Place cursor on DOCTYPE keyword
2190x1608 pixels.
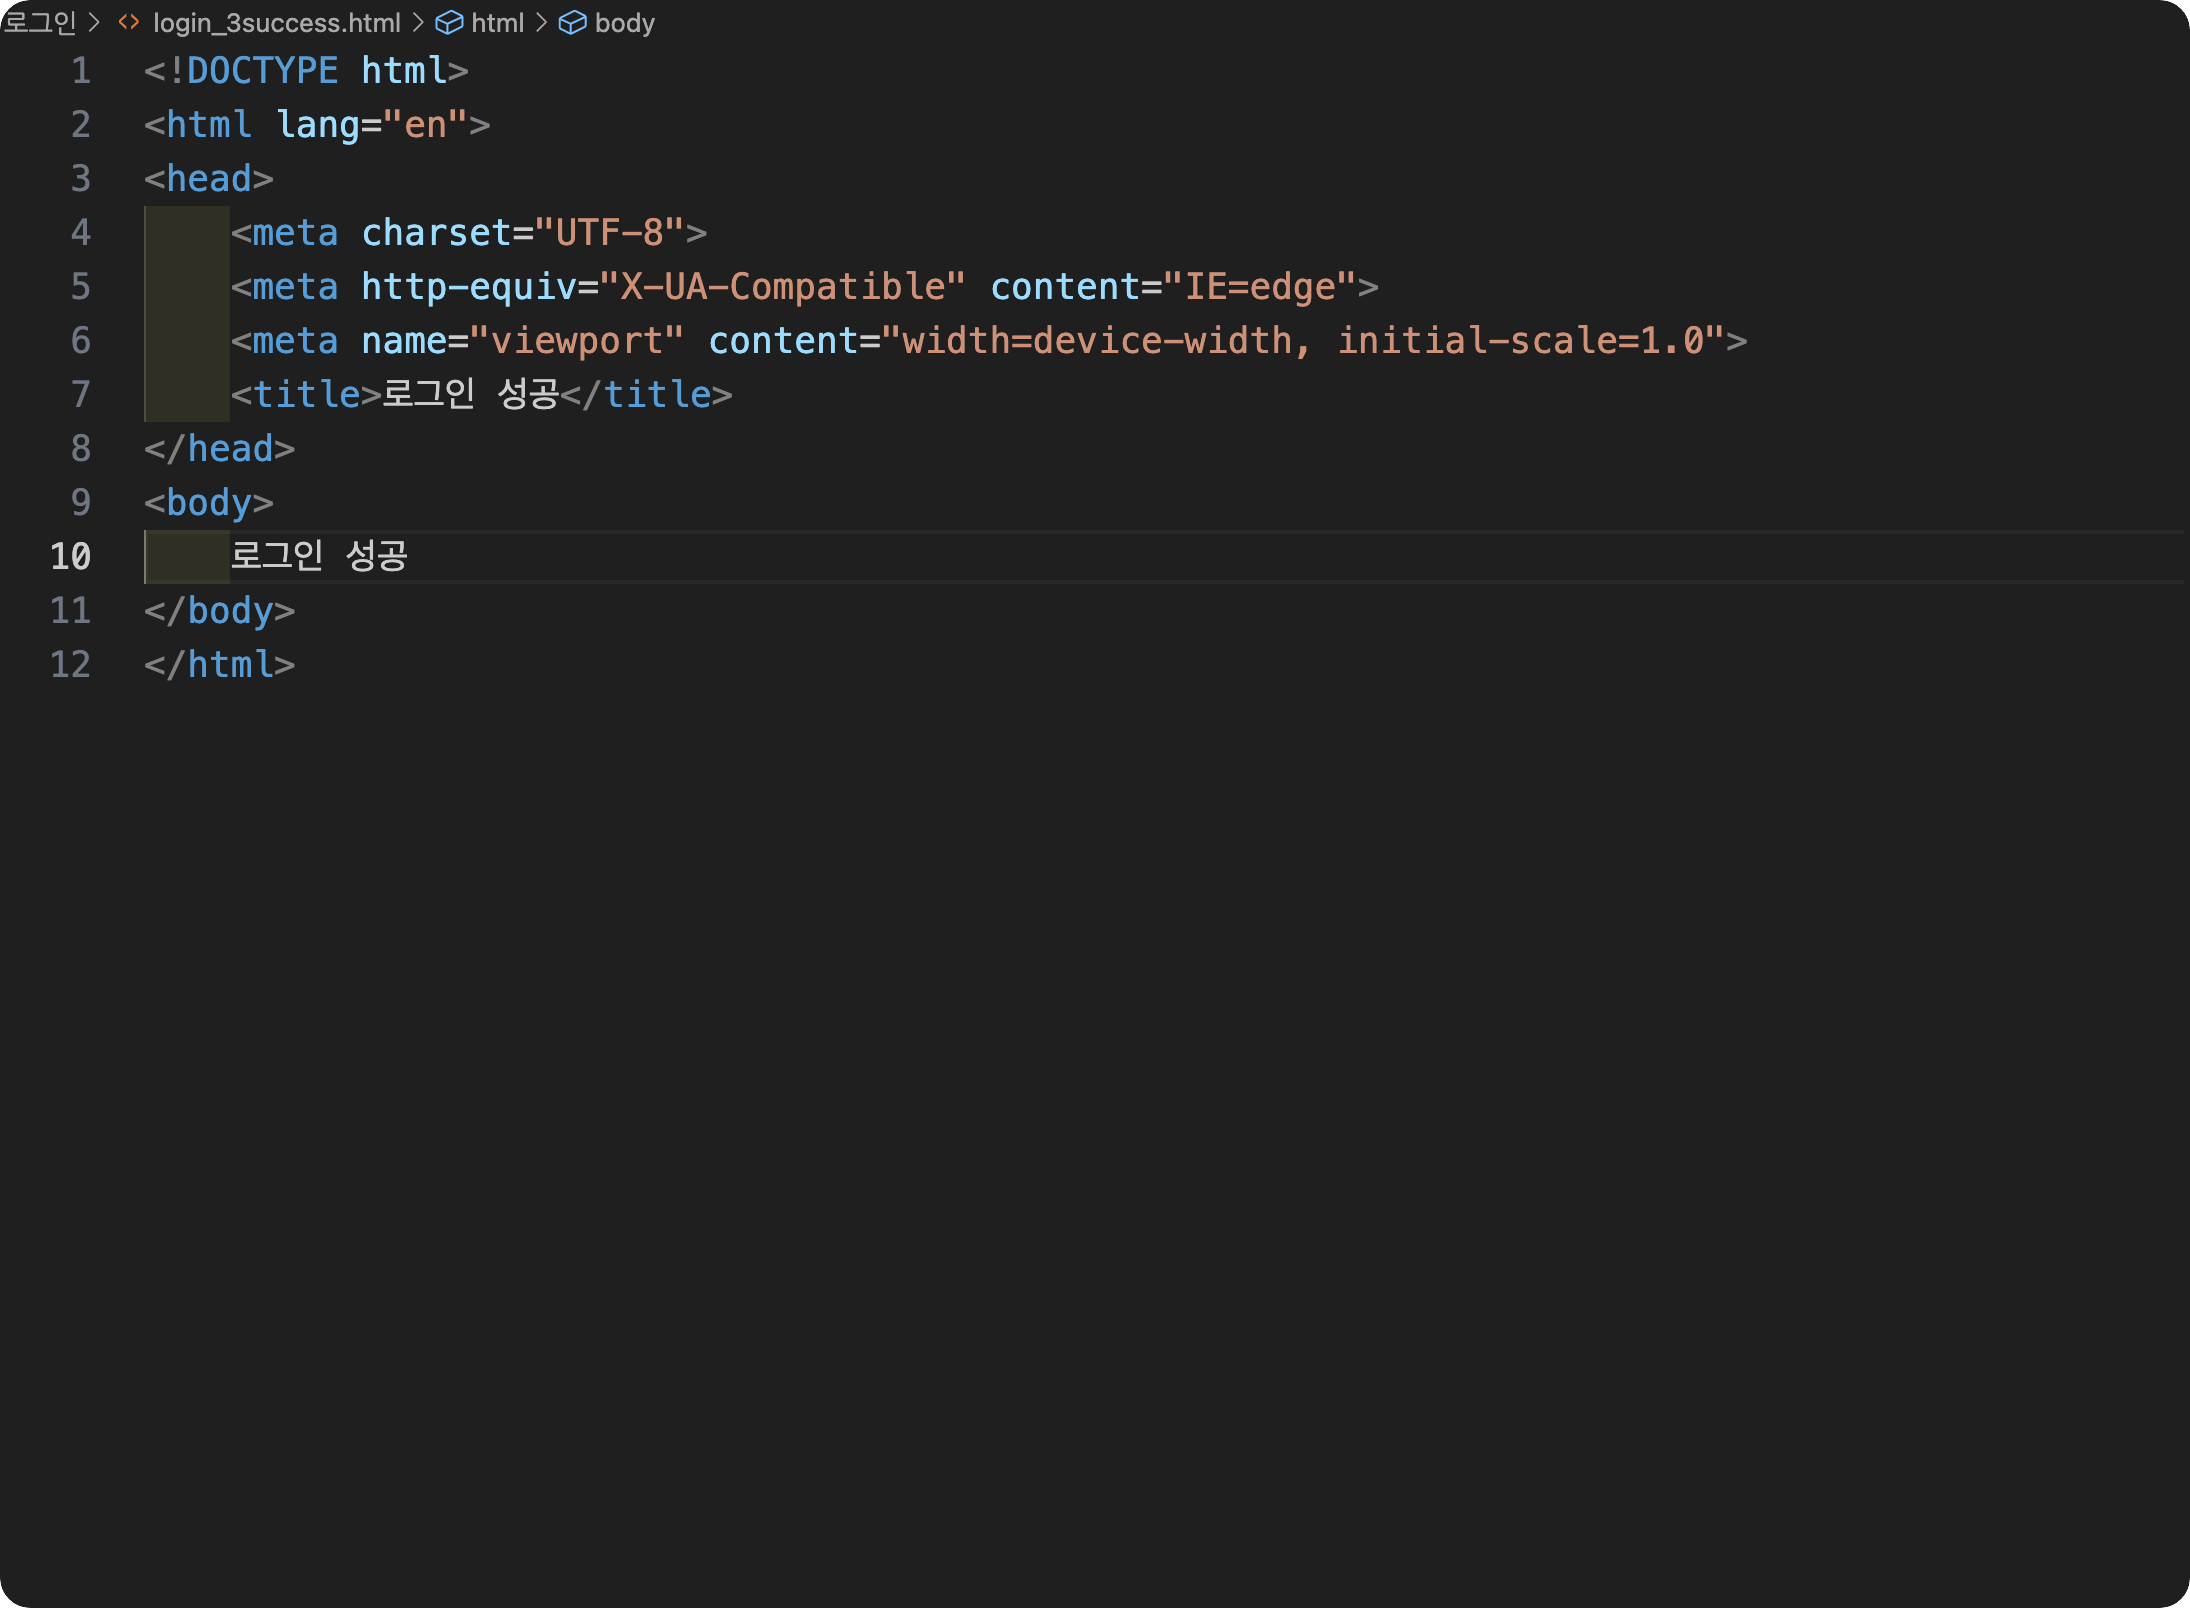point(263,71)
